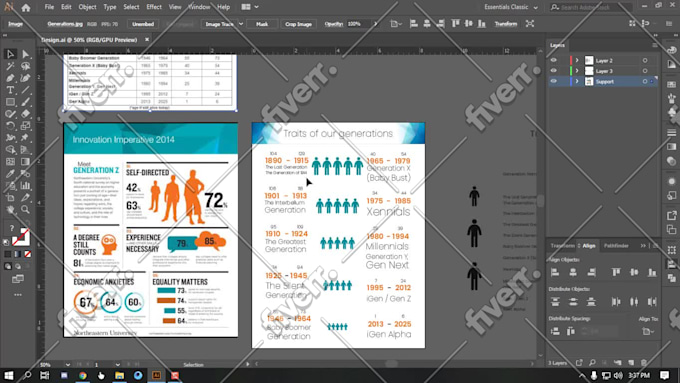Select the Paintbrush tool
This screenshot has height=383, width=680.
25,102
